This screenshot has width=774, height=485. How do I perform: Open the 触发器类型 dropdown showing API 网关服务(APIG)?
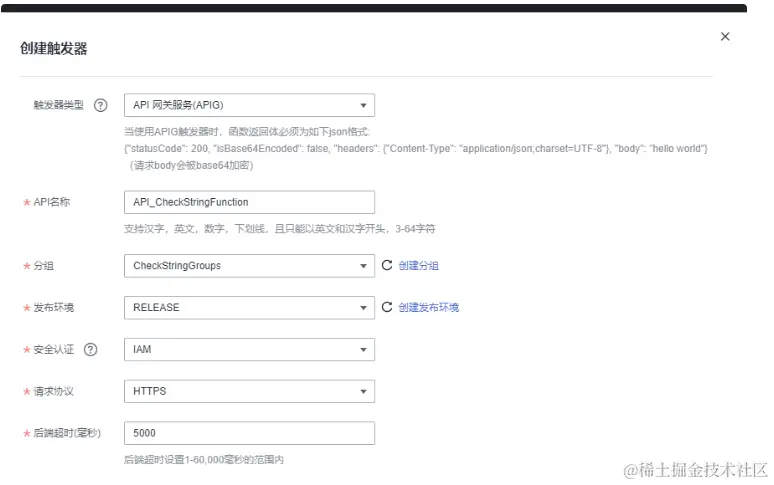pyautogui.click(x=249, y=105)
